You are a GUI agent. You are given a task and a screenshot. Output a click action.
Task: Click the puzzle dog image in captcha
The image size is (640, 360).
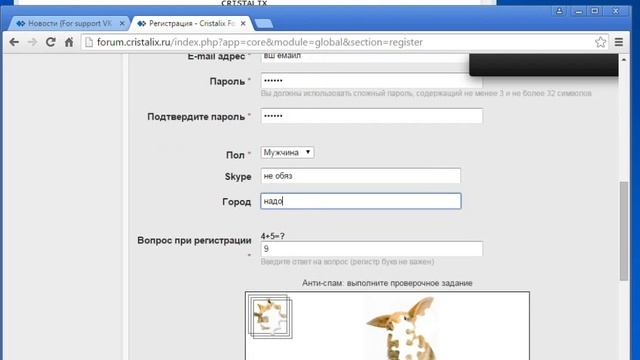pyautogui.click(x=402, y=328)
